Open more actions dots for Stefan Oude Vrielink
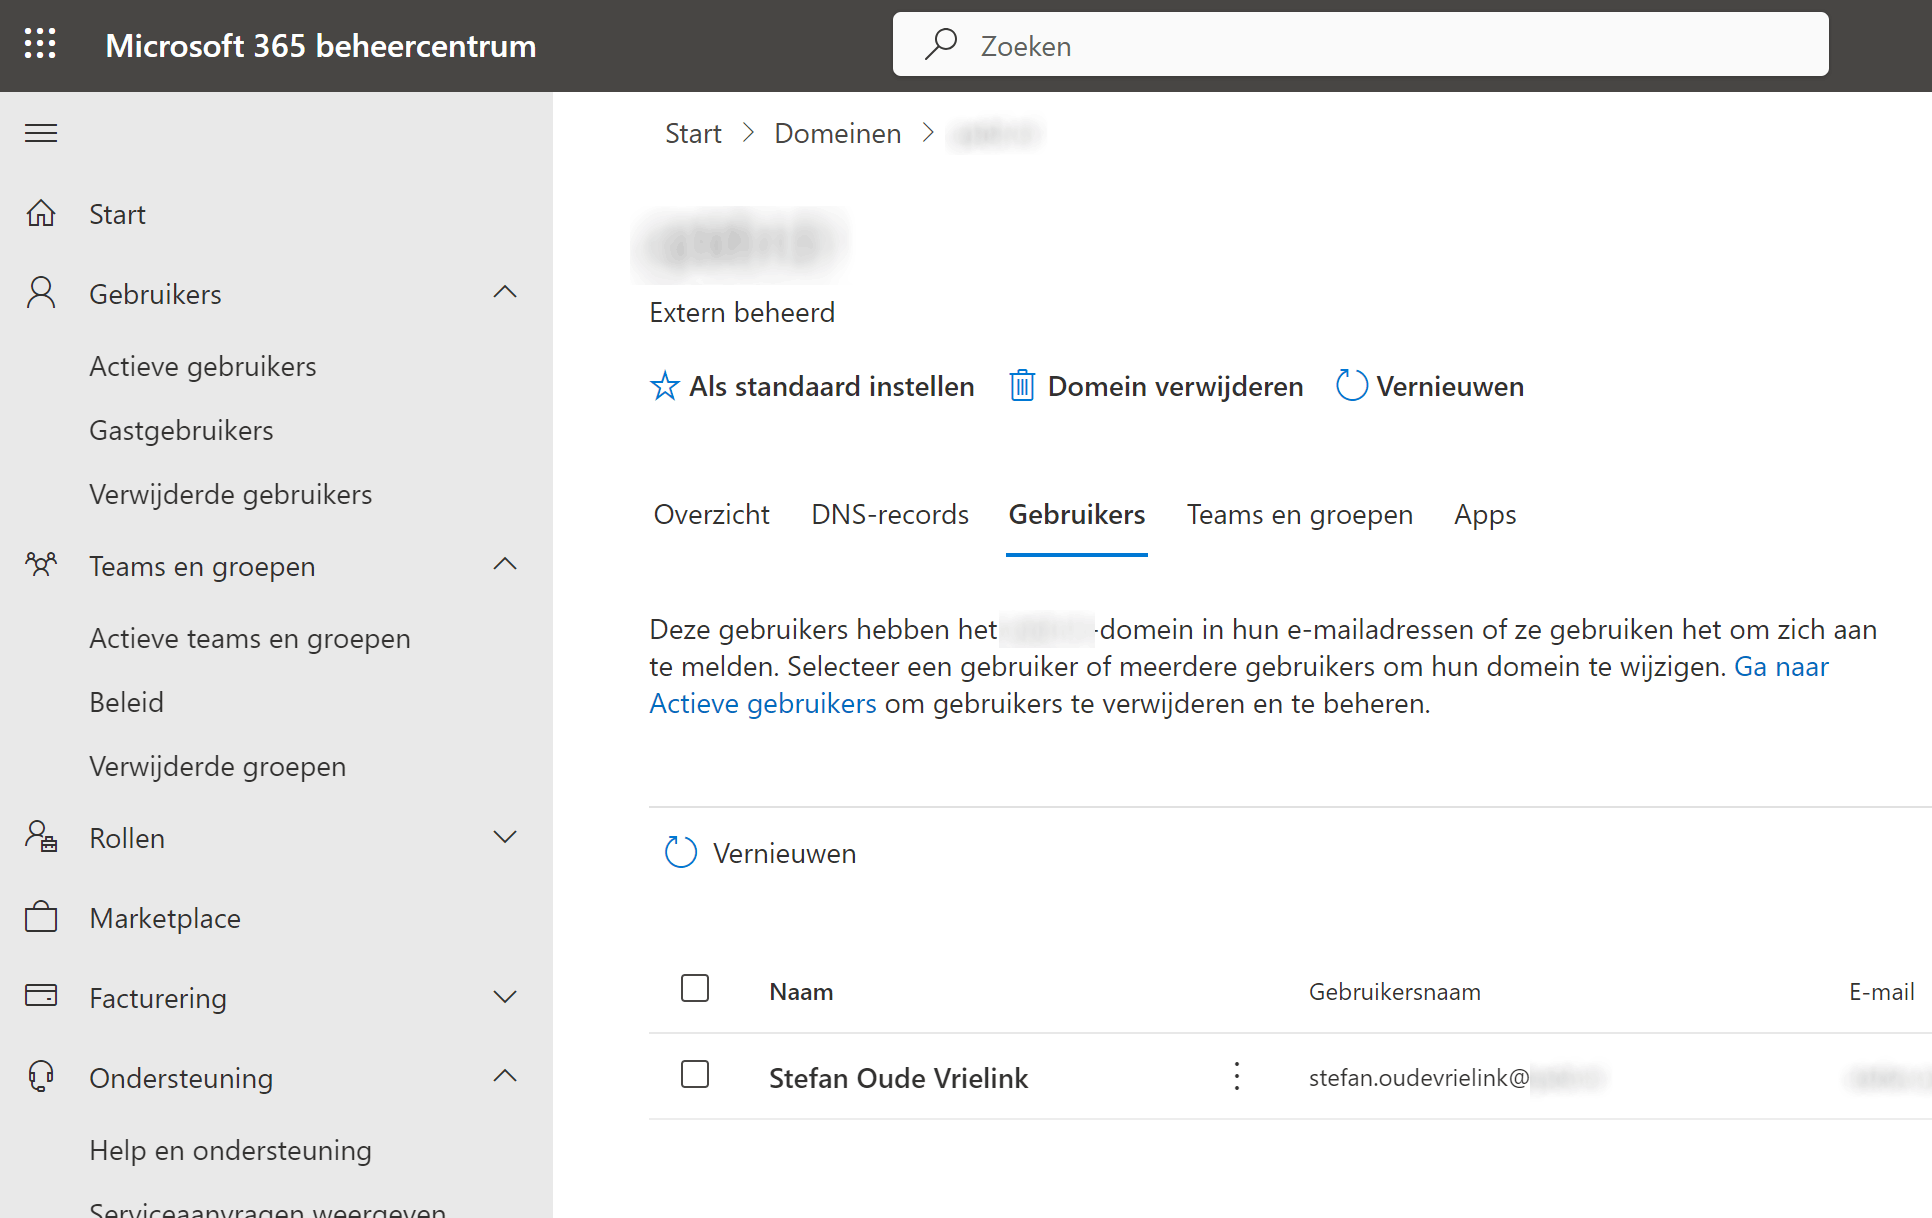The width and height of the screenshot is (1932, 1218). click(1237, 1077)
